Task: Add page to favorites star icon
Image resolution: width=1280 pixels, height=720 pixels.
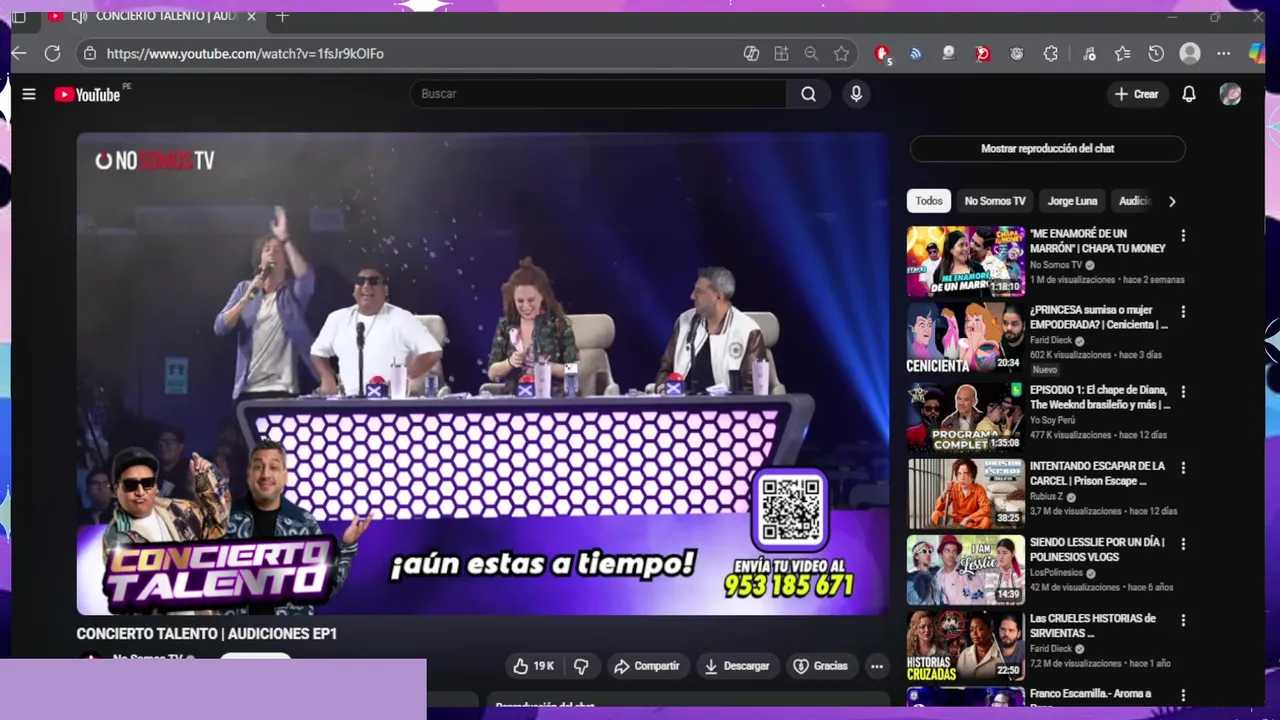Action: 841,53
